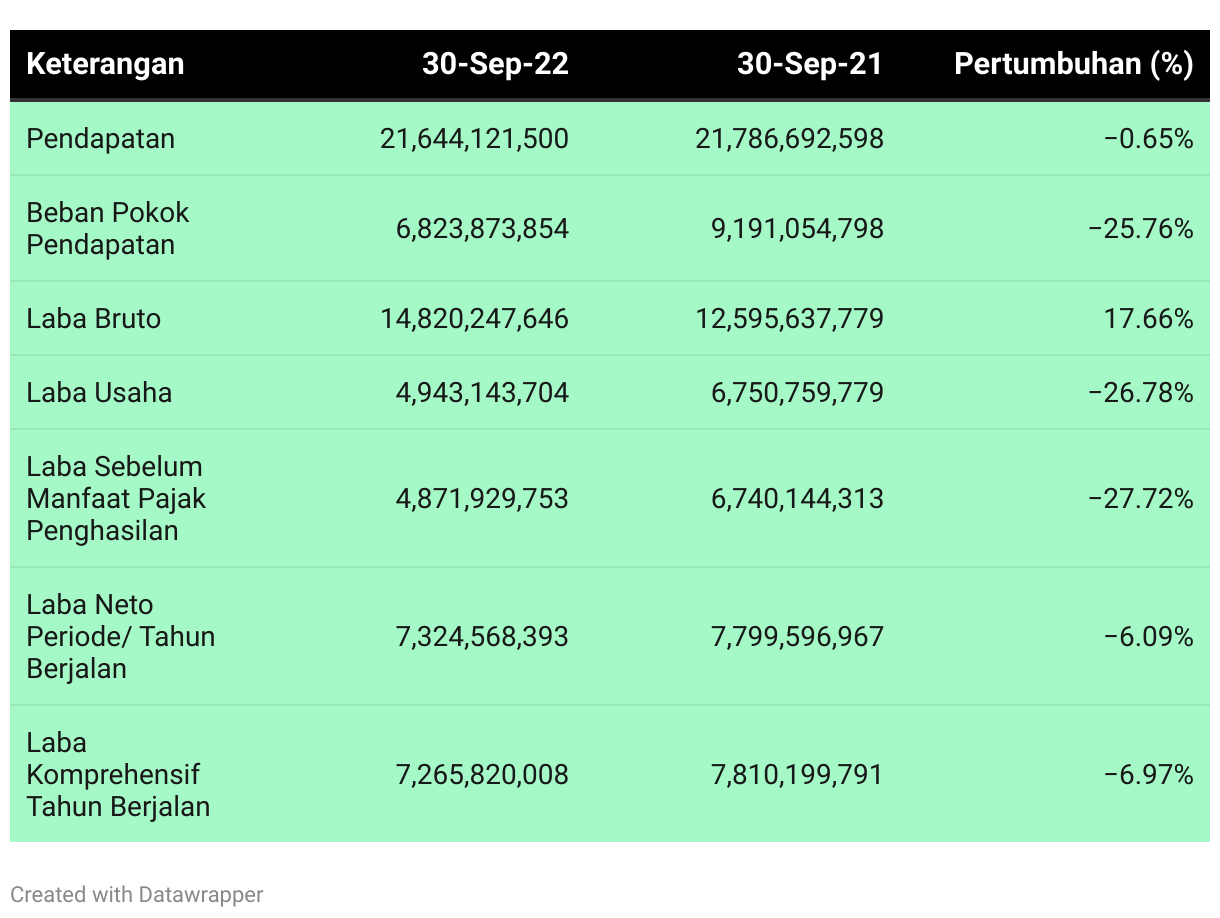1220x918 pixels.
Task: Select Laba Neto Periode/ Tahun Berjalan label
Action: pyautogui.click(x=121, y=636)
